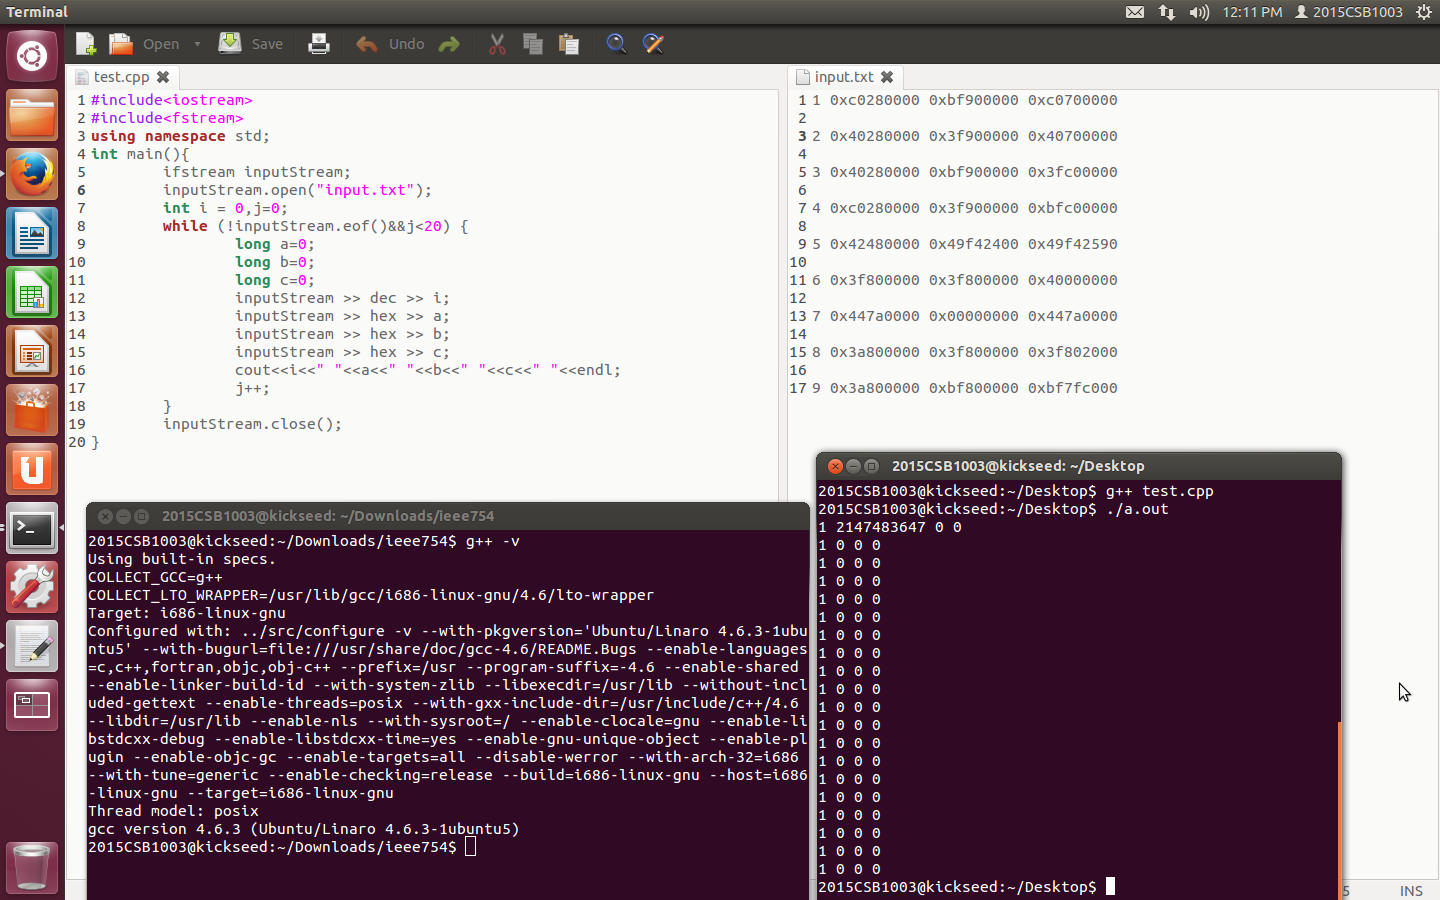The image size is (1440, 900).
Task: Click 'Thread model: posix' line
Action: 173,811
